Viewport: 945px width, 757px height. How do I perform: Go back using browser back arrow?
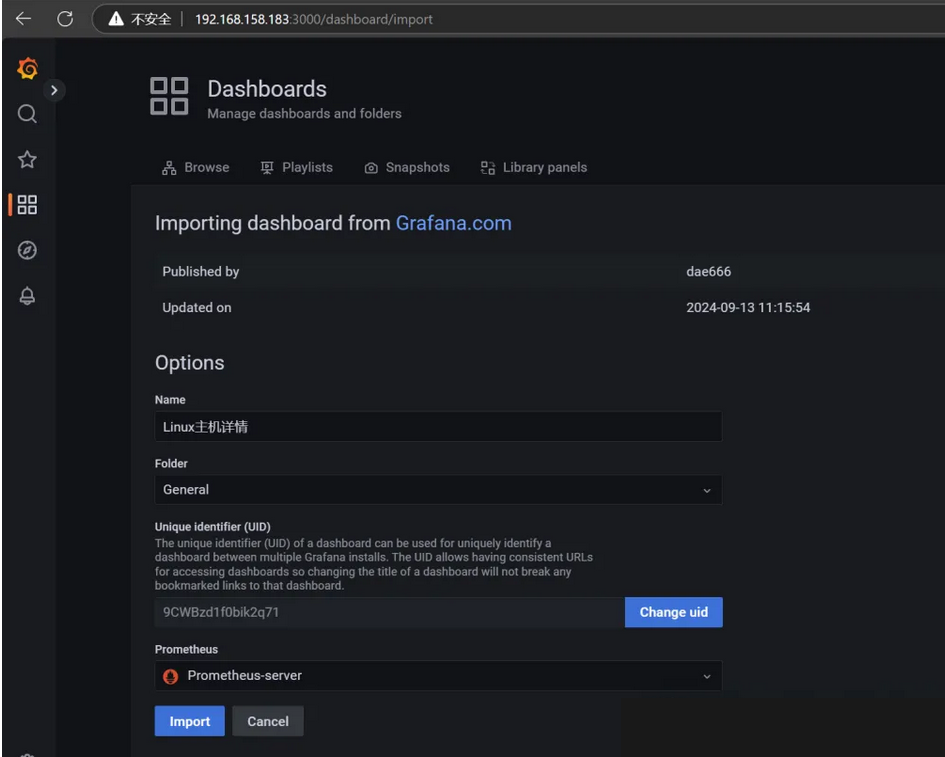pyautogui.click(x=24, y=19)
